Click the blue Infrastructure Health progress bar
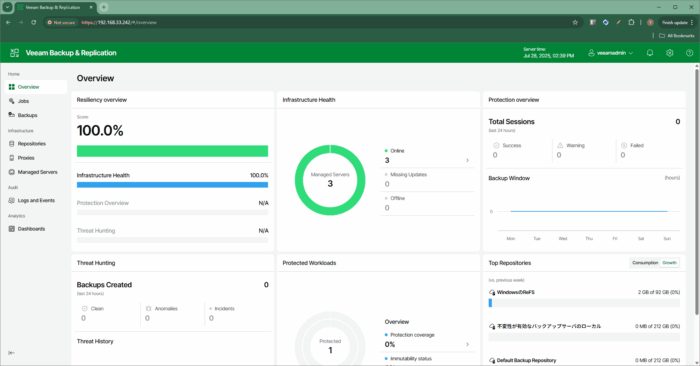Image resolution: width=700 pixels, height=366 pixels. [x=172, y=185]
